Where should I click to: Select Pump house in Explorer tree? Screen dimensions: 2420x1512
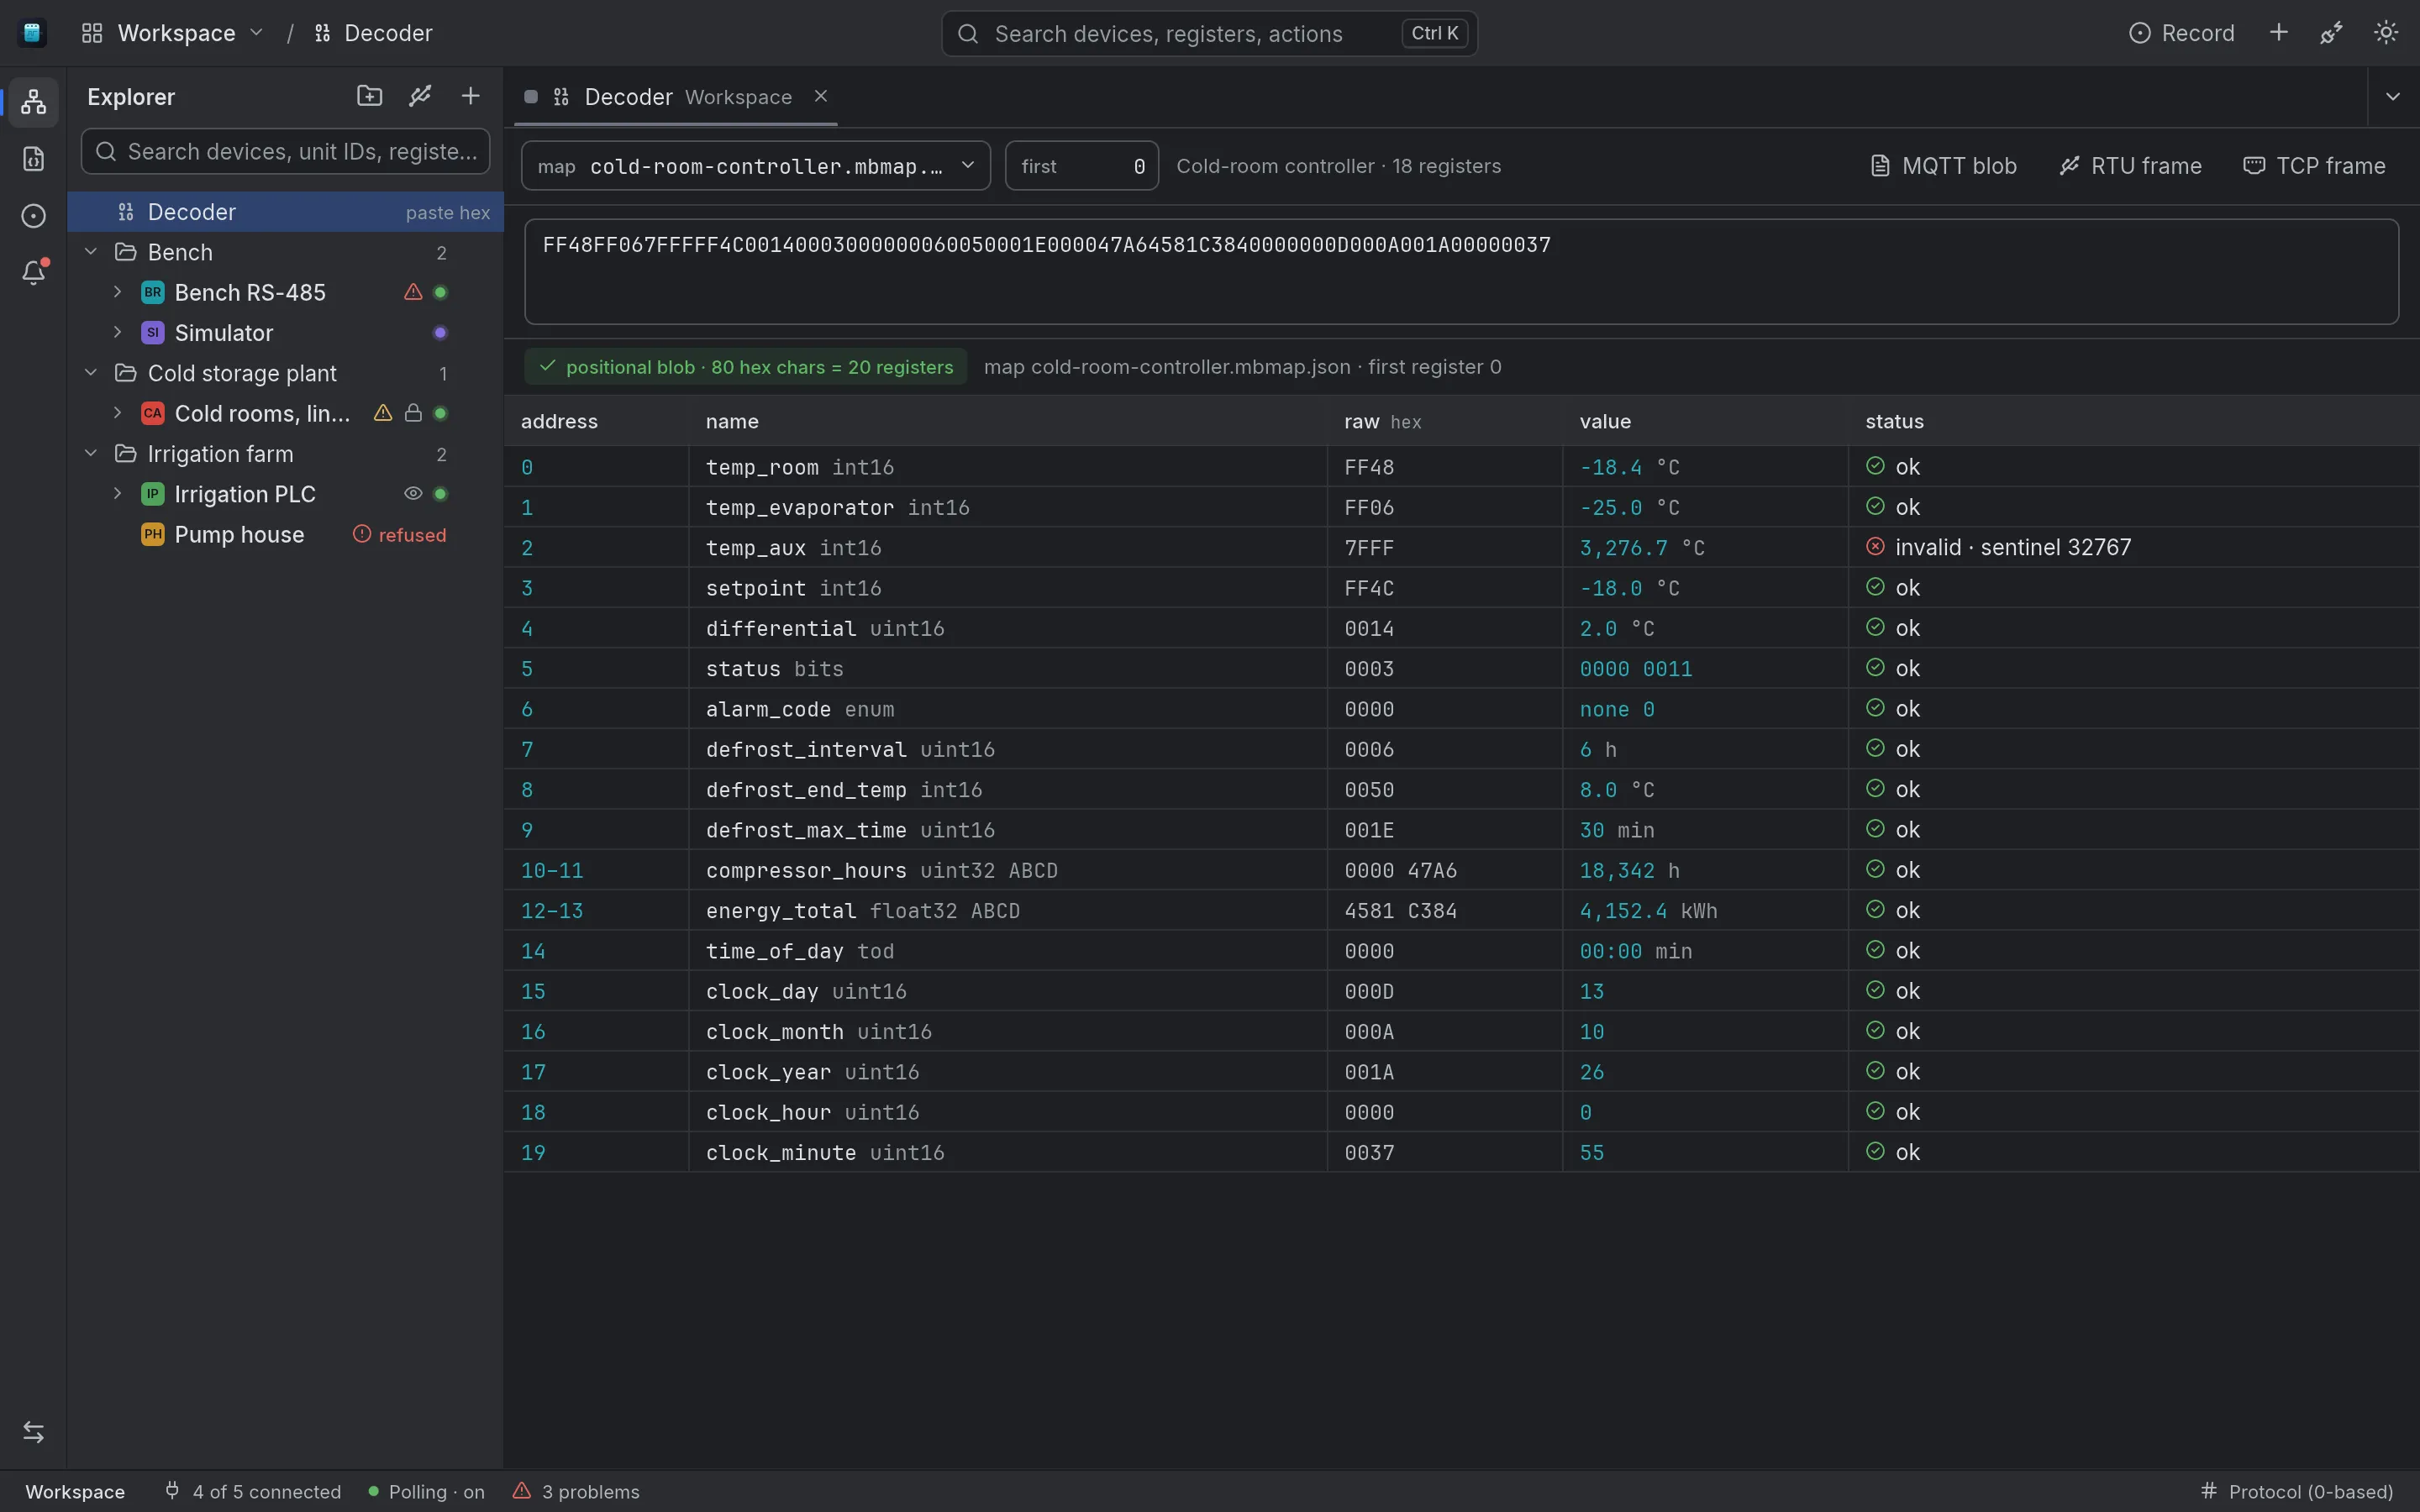tap(285, 535)
